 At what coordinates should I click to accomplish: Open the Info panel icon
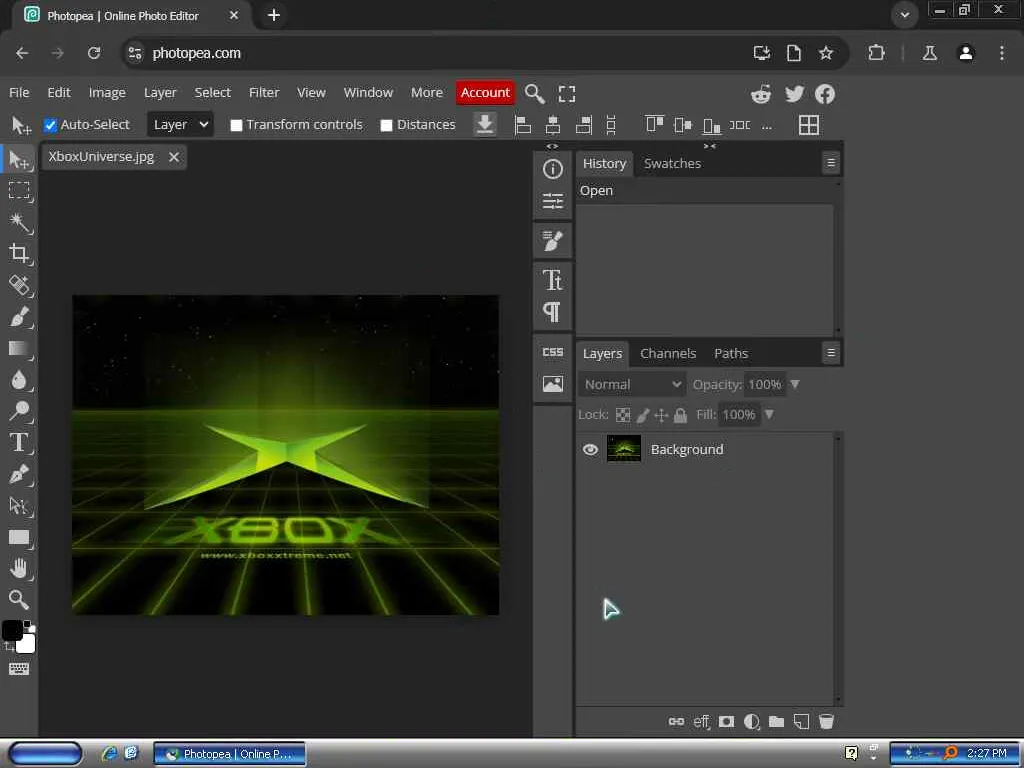coord(552,169)
